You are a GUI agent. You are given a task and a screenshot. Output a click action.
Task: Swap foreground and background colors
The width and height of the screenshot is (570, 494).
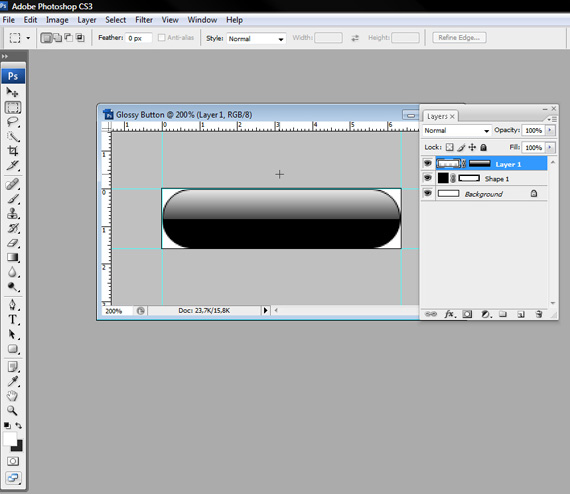(19, 425)
